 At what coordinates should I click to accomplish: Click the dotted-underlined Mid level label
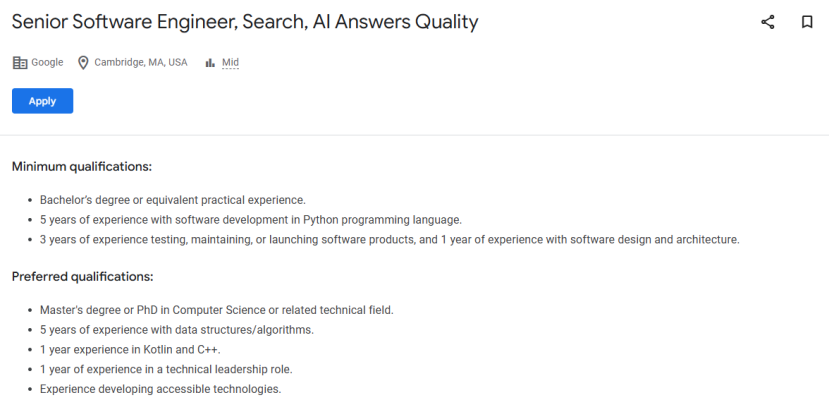[230, 62]
